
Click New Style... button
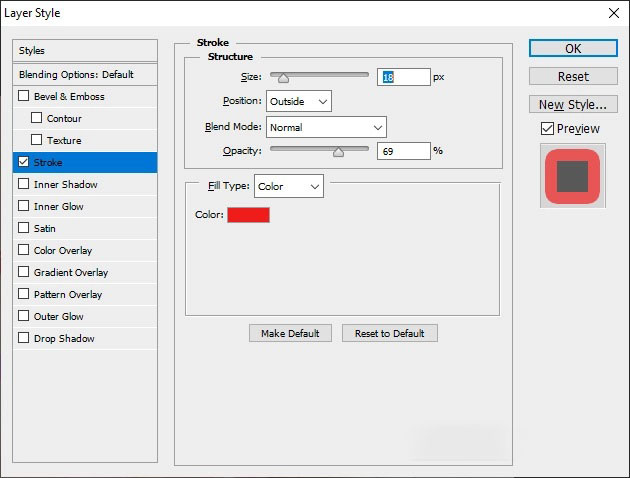[573, 105]
